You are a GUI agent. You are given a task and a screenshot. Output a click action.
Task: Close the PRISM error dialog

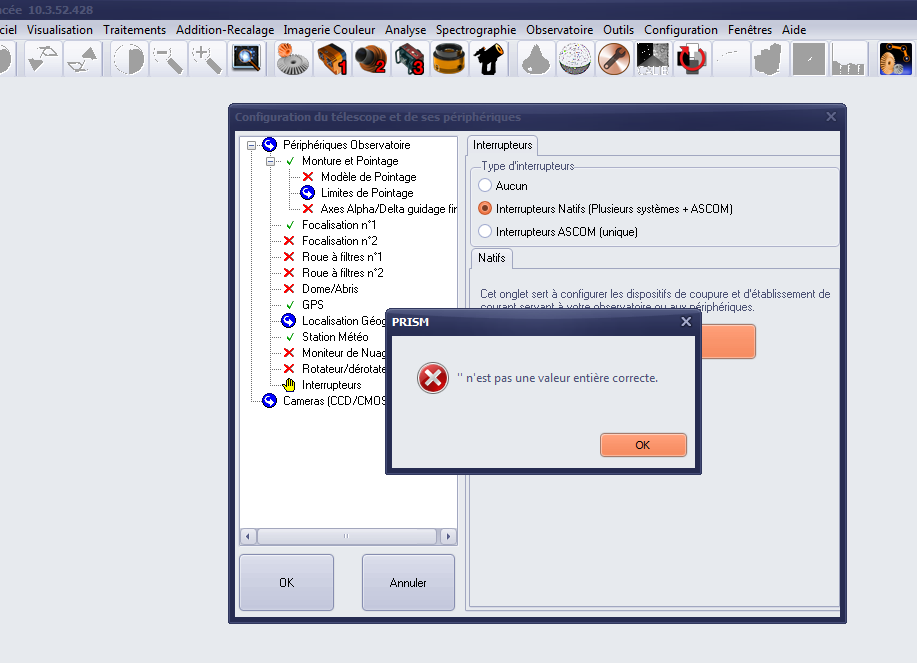(686, 322)
